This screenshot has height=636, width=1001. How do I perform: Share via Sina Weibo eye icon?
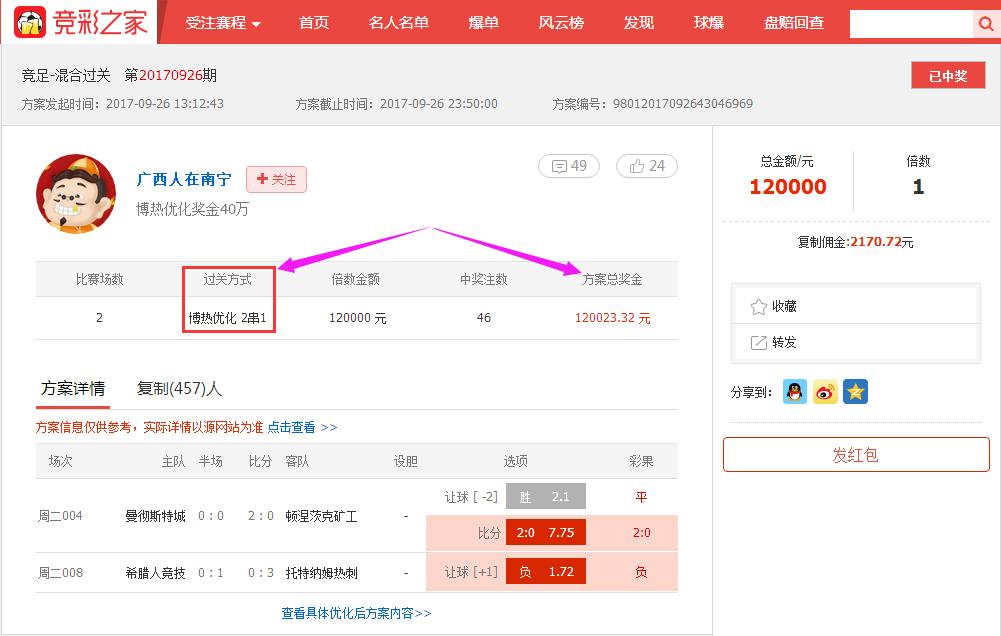coord(825,393)
